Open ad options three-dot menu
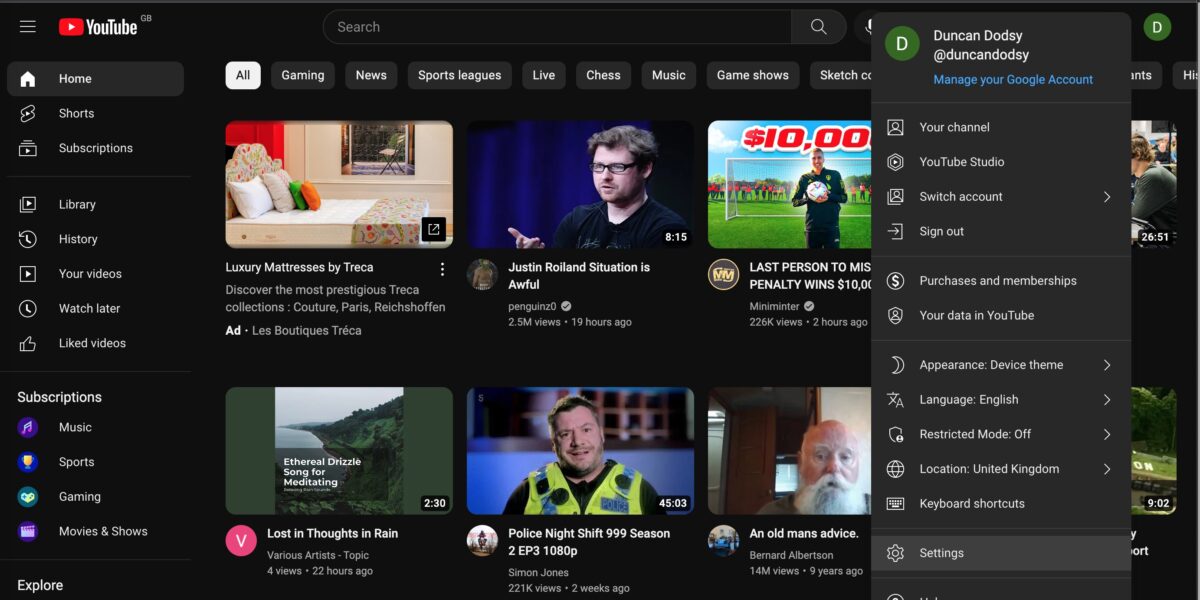This screenshot has width=1200, height=600. [x=442, y=269]
